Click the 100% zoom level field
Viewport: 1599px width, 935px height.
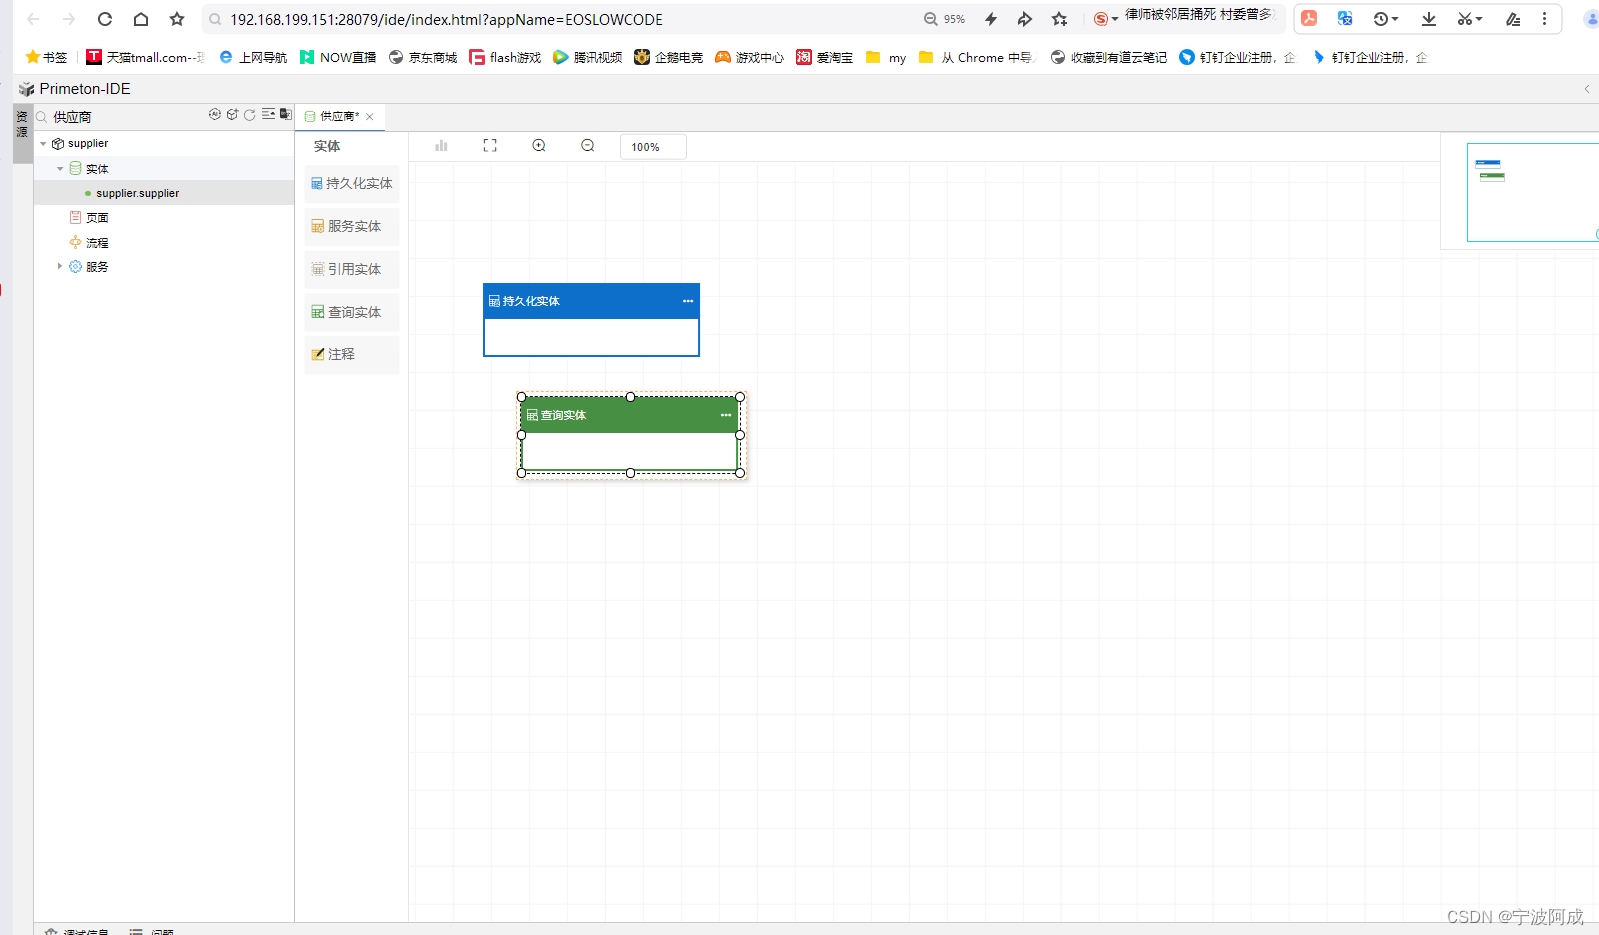(653, 147)
